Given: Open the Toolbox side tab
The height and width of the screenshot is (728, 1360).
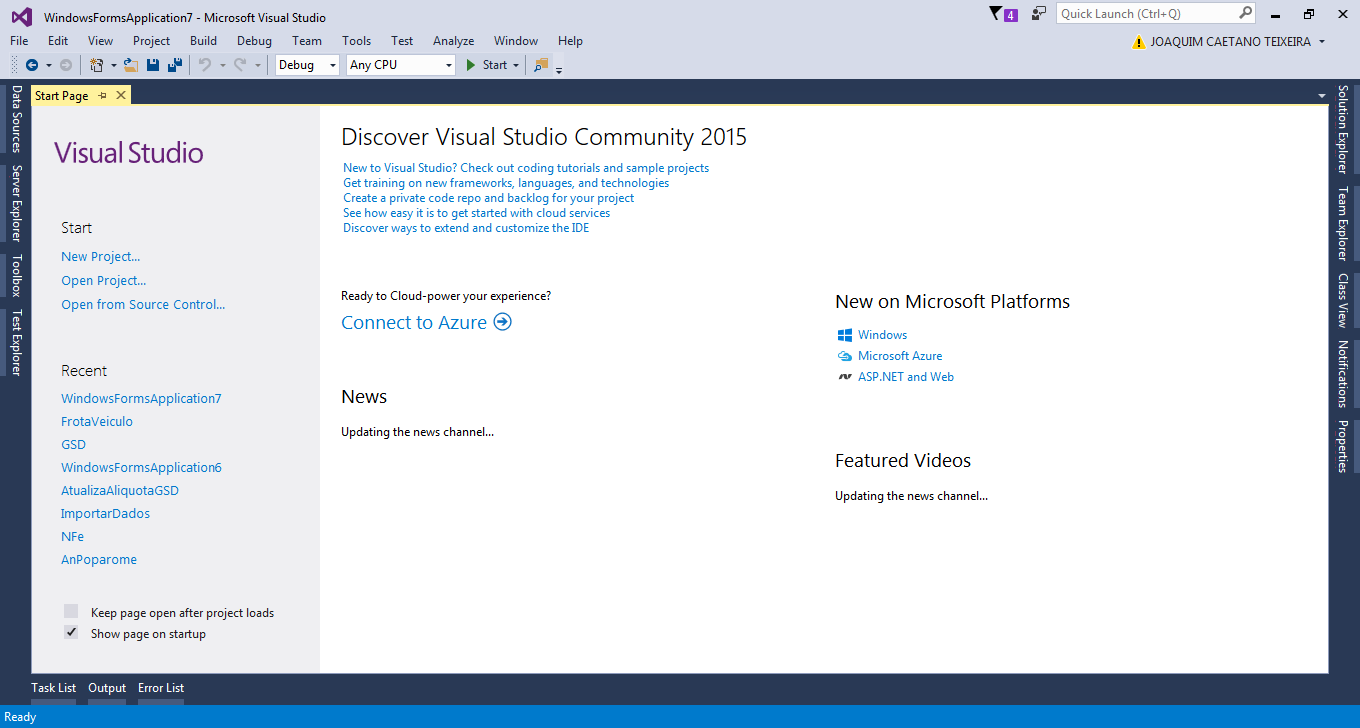Looking at the screenshot, I should pyautogui.click(x=16, y=276).
